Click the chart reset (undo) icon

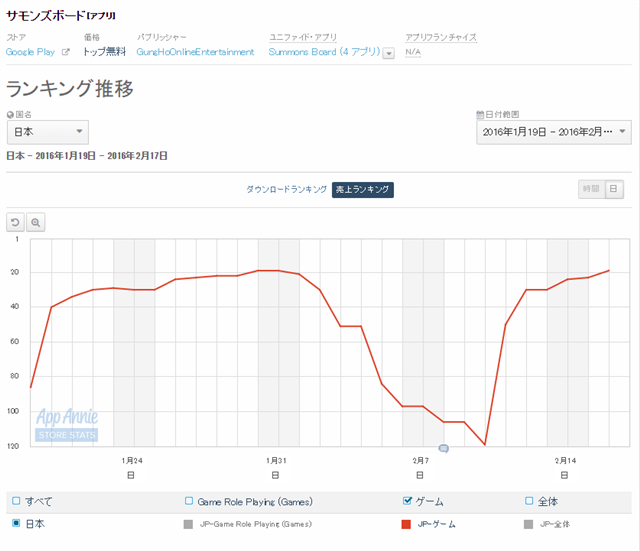(15, 223)
